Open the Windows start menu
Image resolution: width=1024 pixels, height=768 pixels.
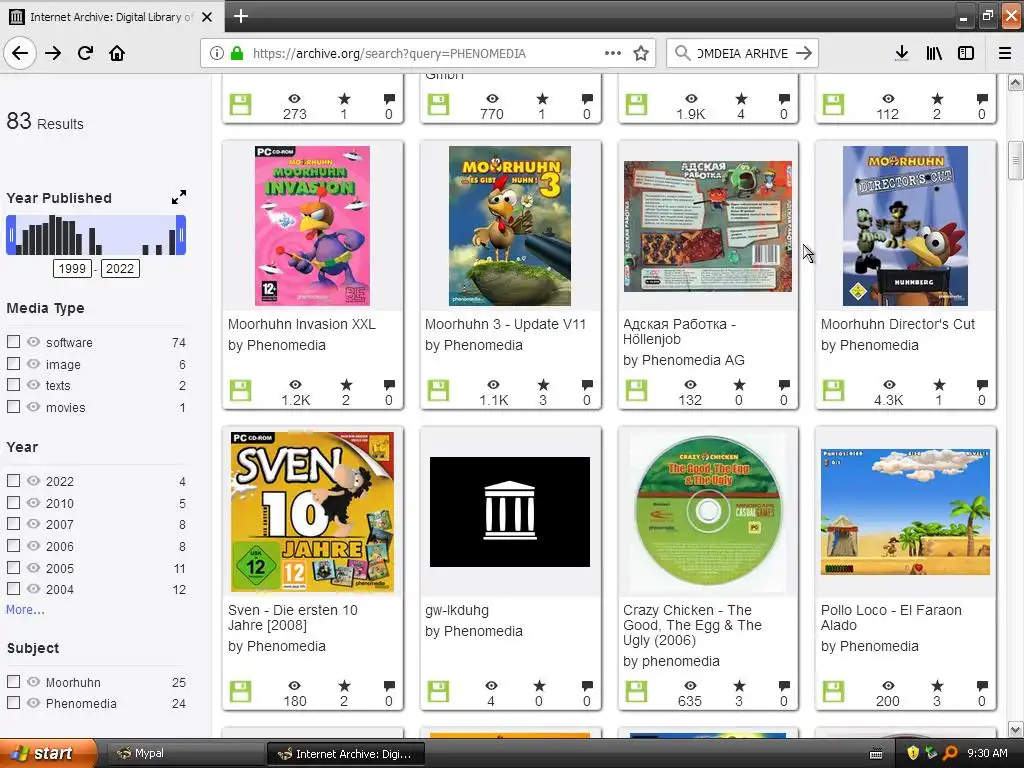pos(48,753)
